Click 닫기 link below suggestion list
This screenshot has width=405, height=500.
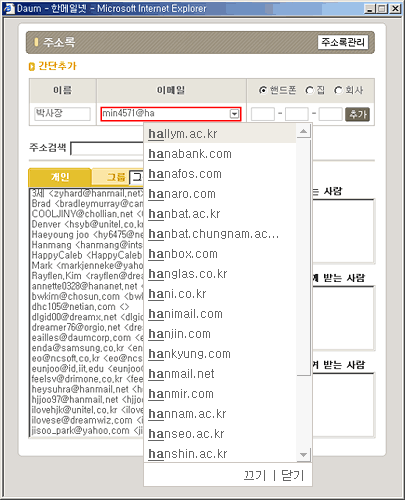(293, 475)
